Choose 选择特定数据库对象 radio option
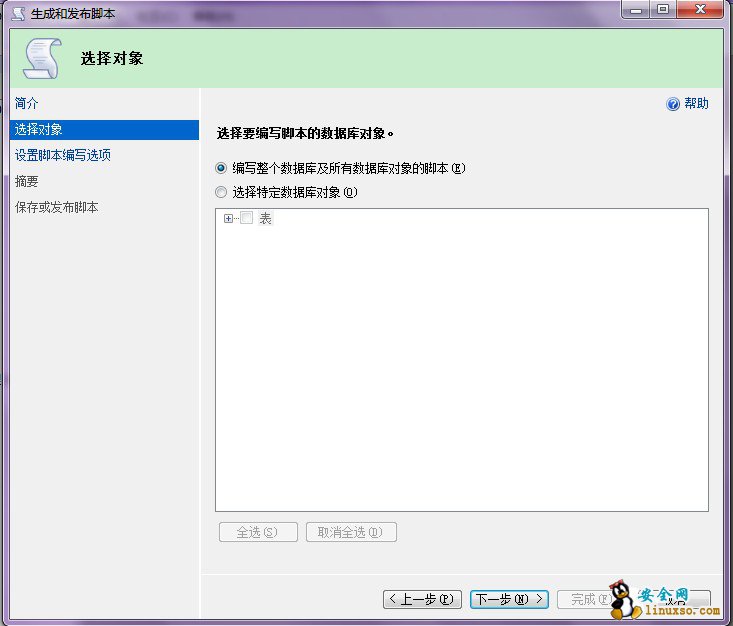Screen dimensions: 733x626 click(x=222, y=192)
